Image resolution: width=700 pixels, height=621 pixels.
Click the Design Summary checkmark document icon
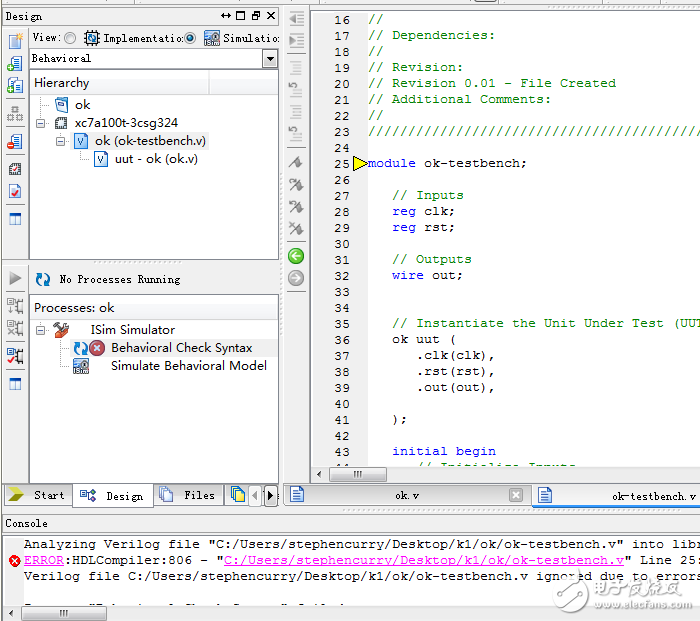point(15,191)
